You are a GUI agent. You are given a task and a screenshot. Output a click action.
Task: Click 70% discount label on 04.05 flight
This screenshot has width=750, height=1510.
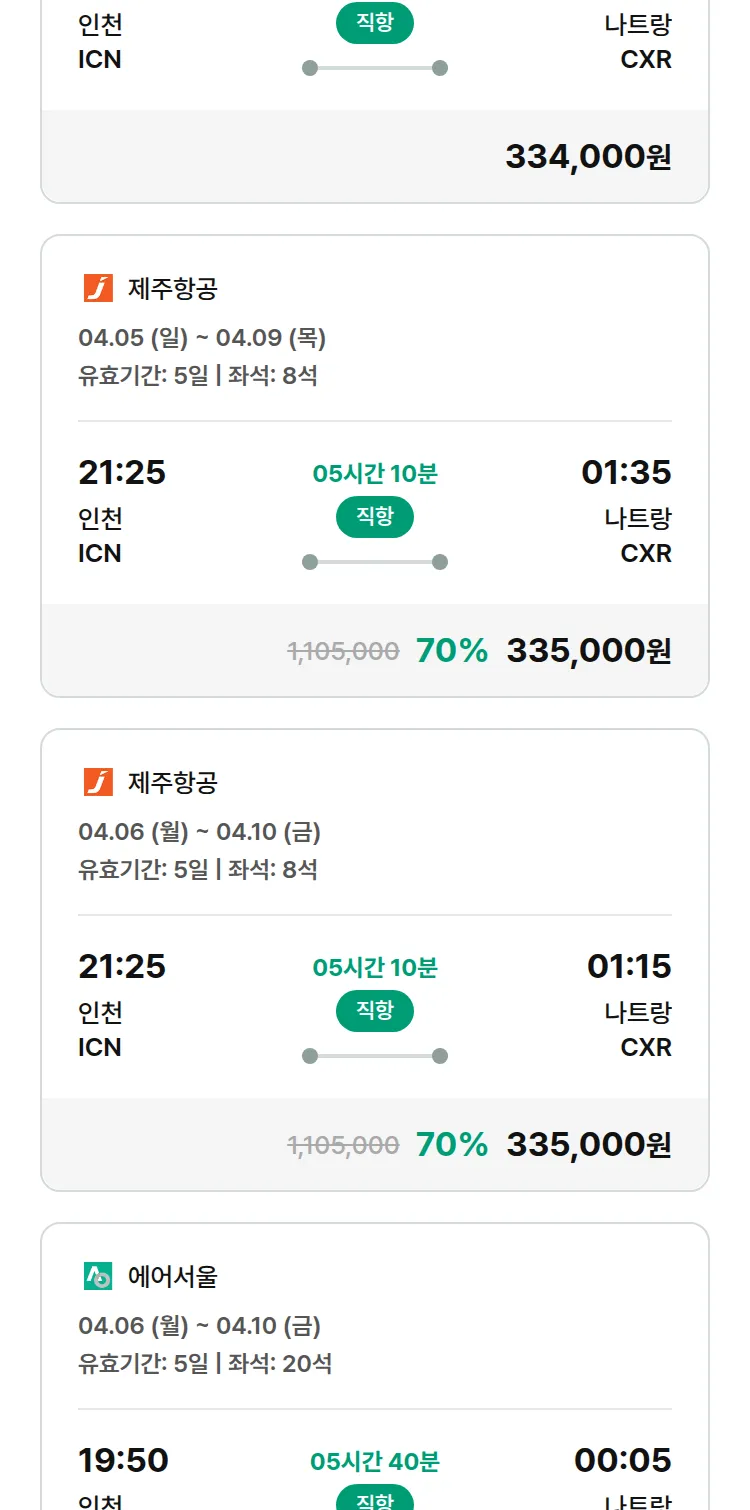coord(452,651)
